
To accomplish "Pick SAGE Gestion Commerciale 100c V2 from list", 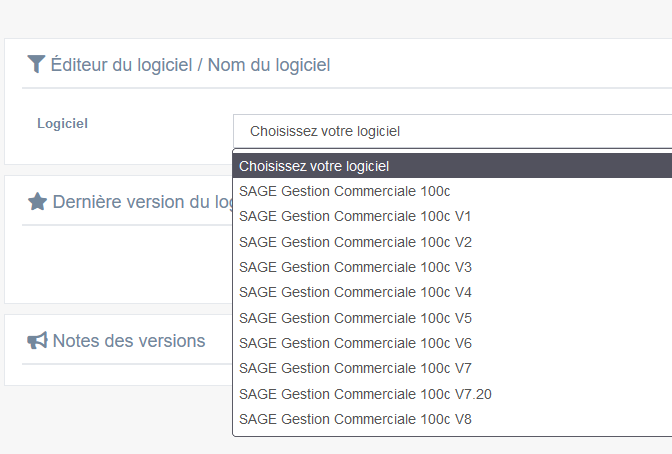I will tap(355, 242).
